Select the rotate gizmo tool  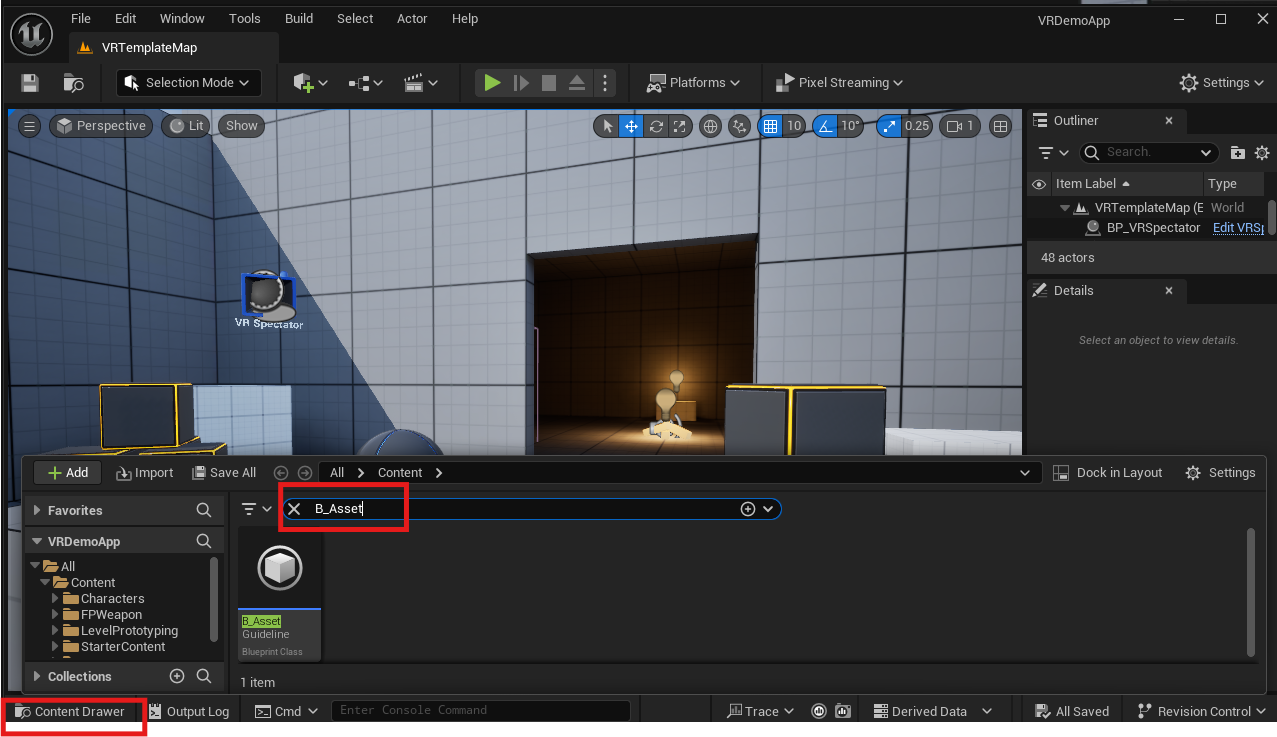pyautogui.click(x=656, y=126)
